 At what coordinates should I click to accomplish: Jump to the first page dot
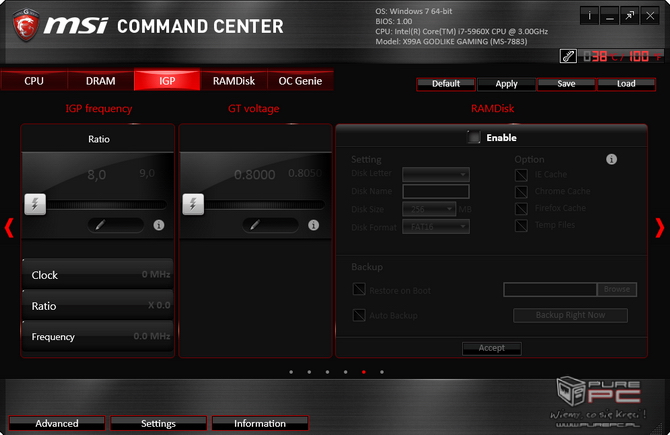click(x=291, y=372)
